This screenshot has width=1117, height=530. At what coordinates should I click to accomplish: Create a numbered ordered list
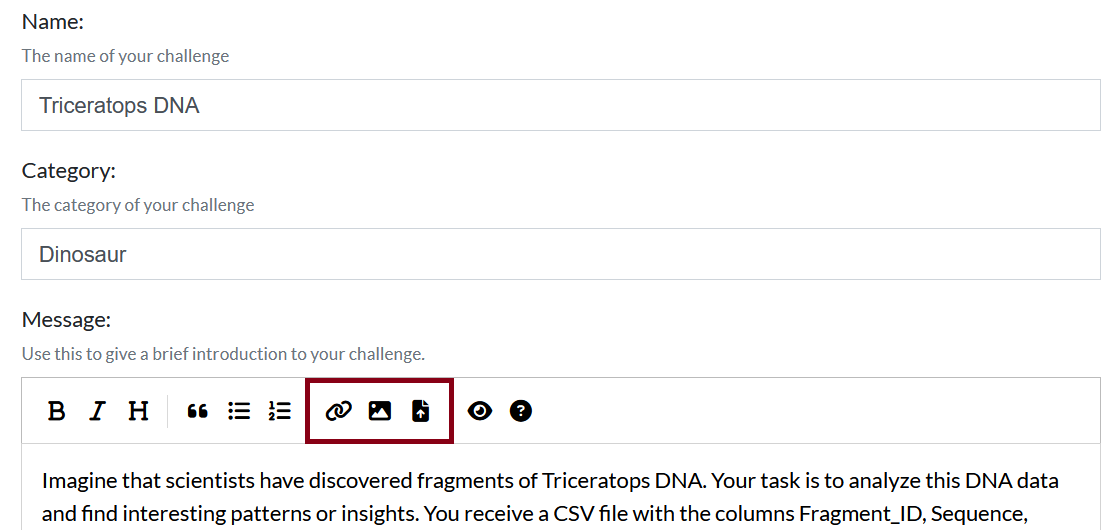coord(279,411)
